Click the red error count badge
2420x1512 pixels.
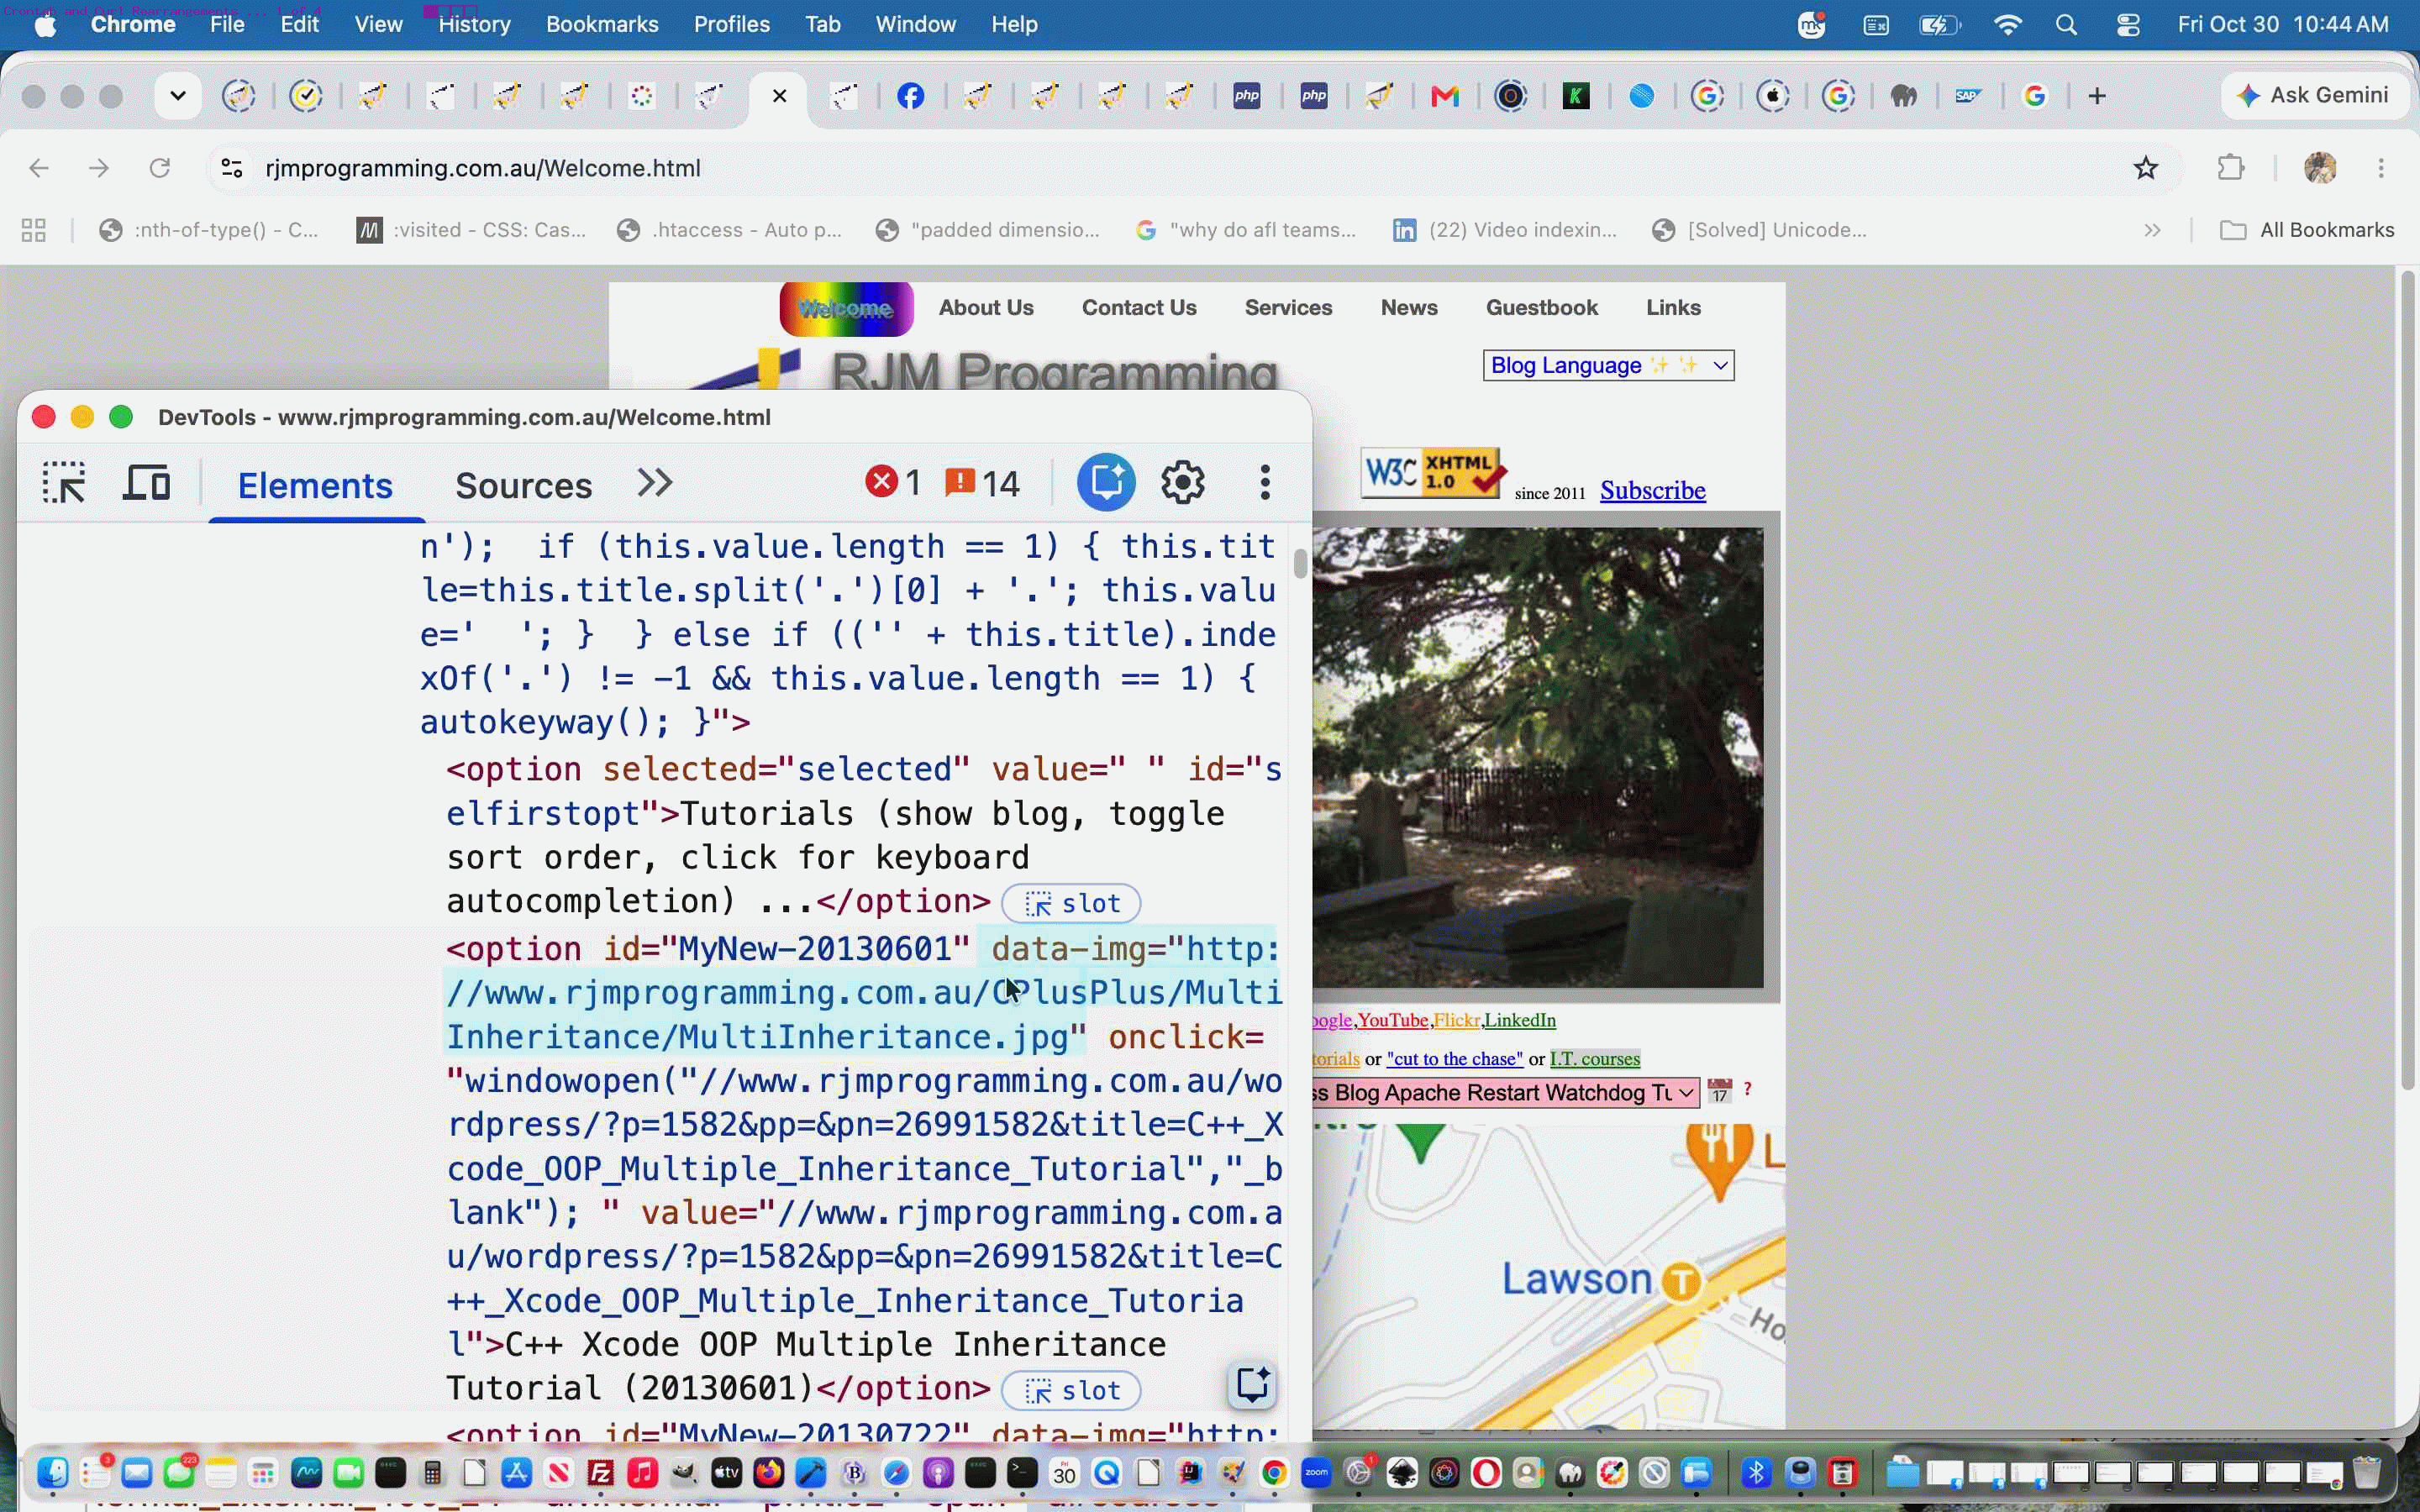(893, 483)
